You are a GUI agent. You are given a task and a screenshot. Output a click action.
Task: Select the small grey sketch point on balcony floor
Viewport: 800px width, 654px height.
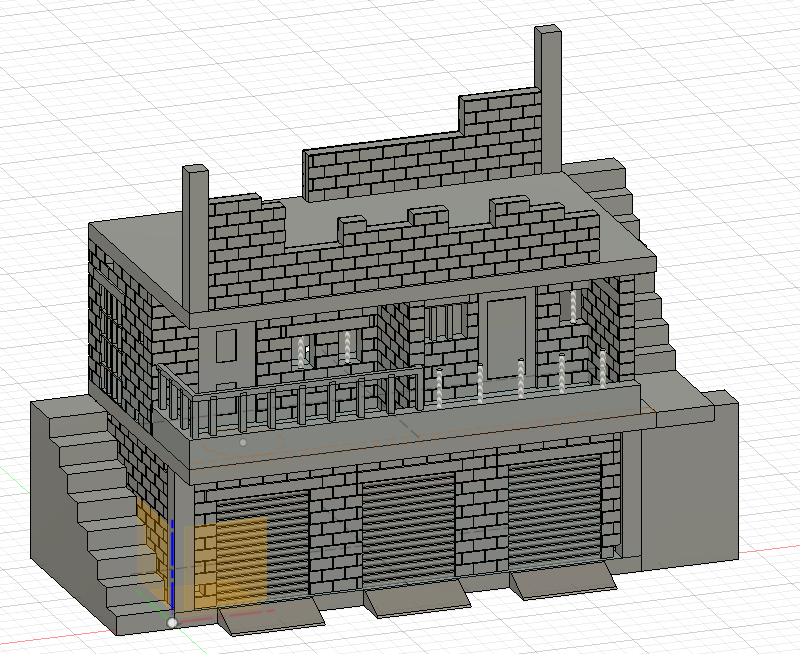243,442
